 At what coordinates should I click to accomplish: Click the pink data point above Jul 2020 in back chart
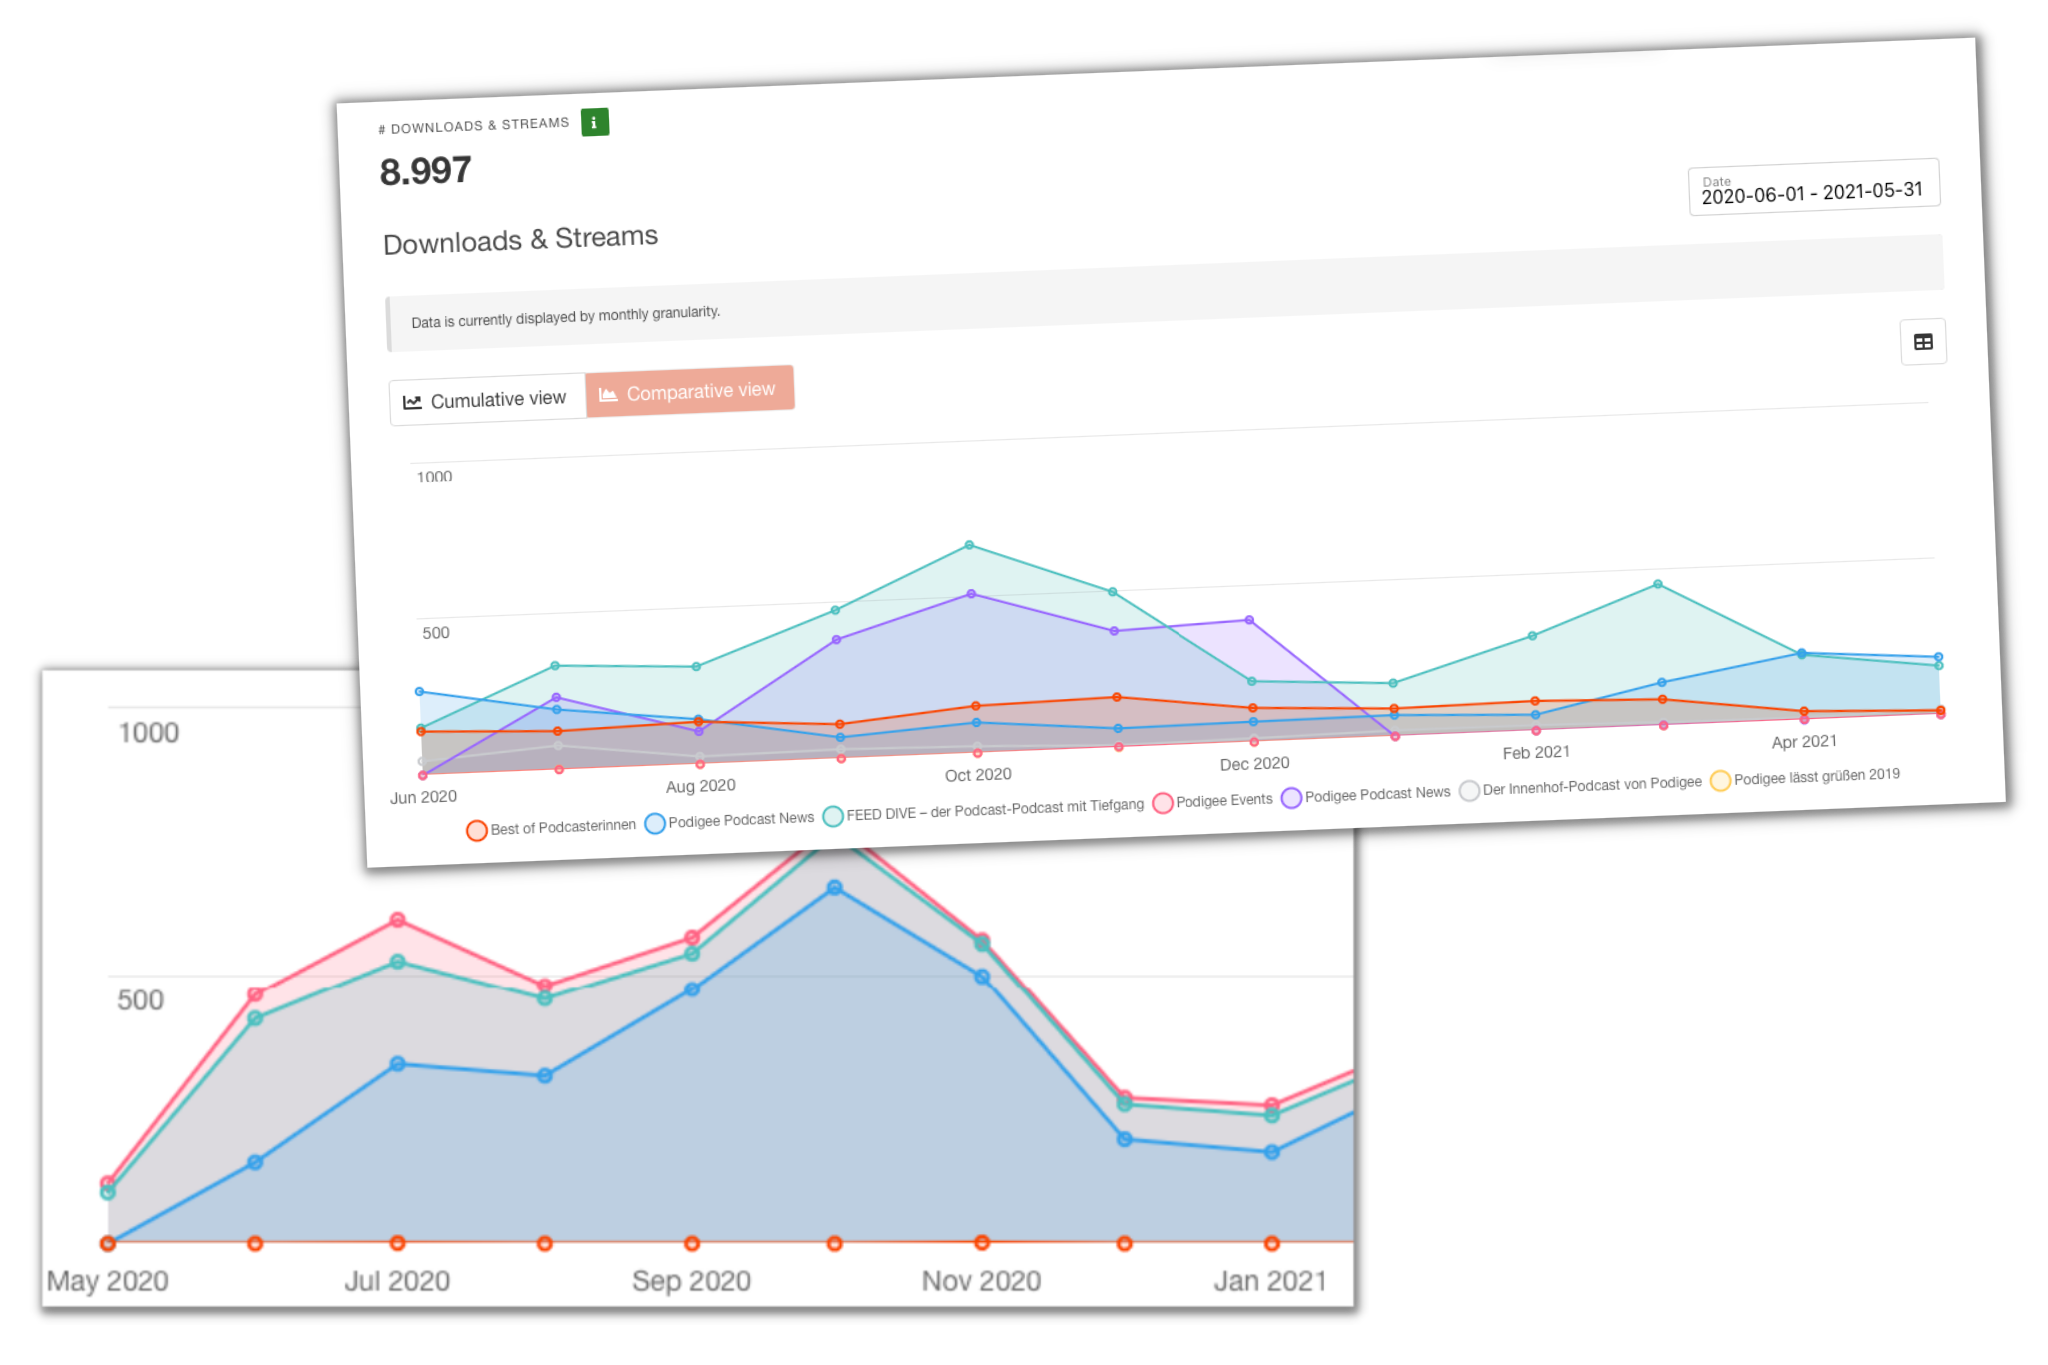click(397, 919)
